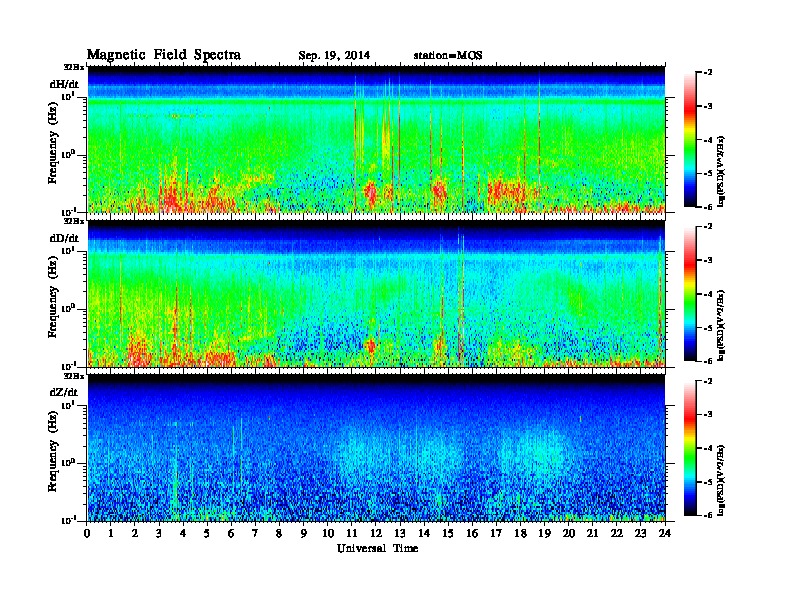Viewport: 792px width, 612px height.
Task: Click the "Magnetic Field Spectra" title
Action: click(164, 55)
